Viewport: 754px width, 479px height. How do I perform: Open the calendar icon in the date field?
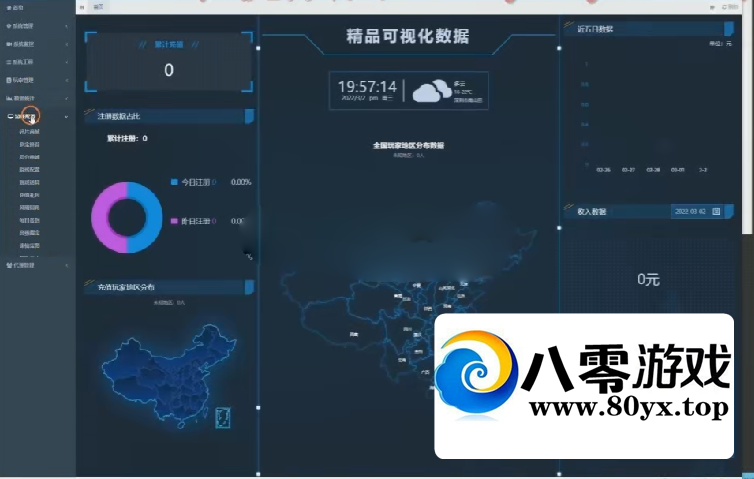[716, 212]
